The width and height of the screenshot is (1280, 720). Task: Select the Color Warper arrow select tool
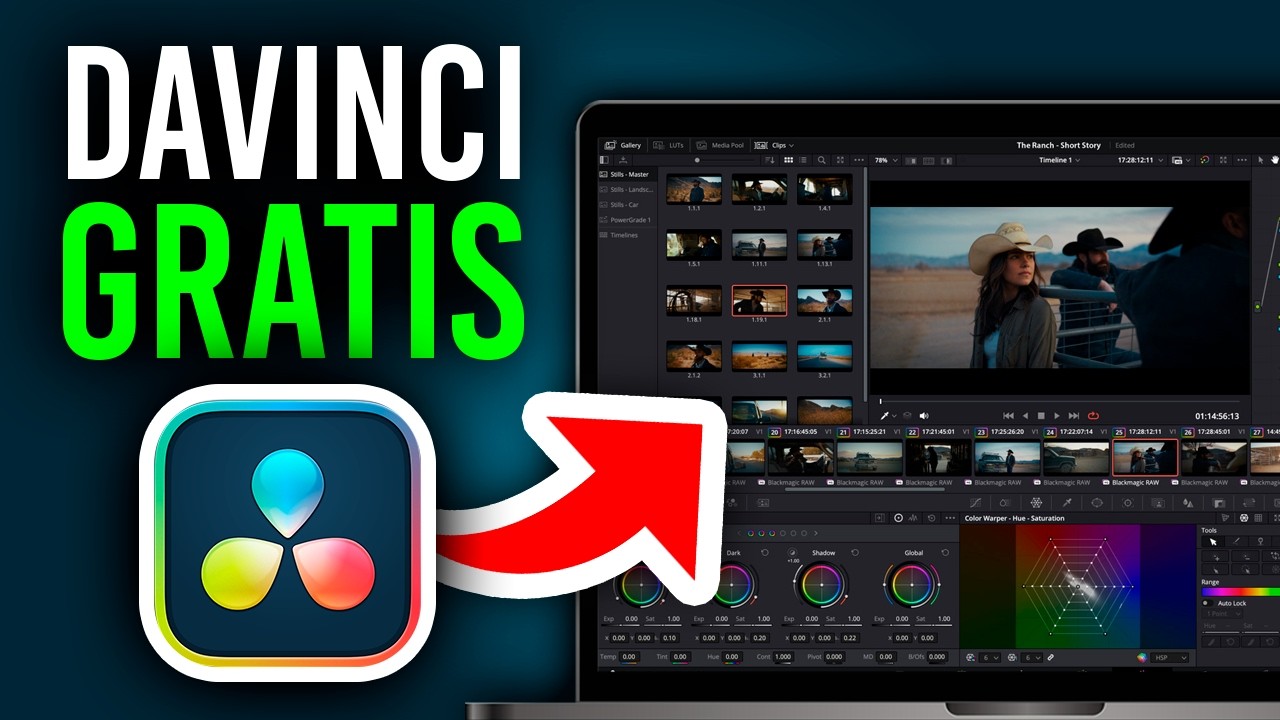pyautogui.click(x=1213, y=541)
